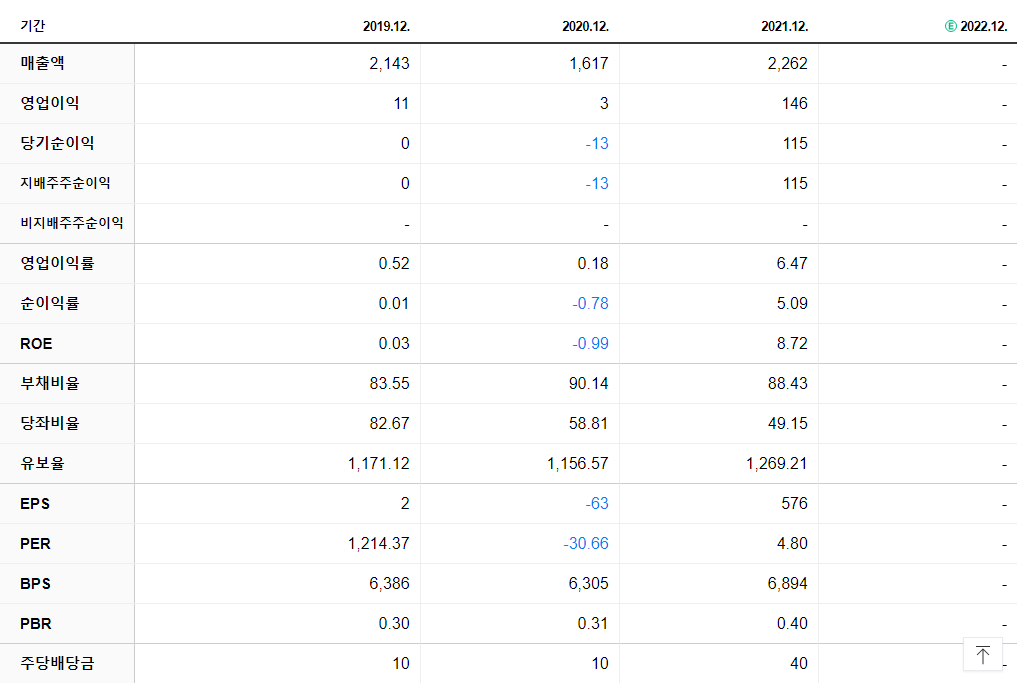Click the 매출액 row label

tap(42, 63)
